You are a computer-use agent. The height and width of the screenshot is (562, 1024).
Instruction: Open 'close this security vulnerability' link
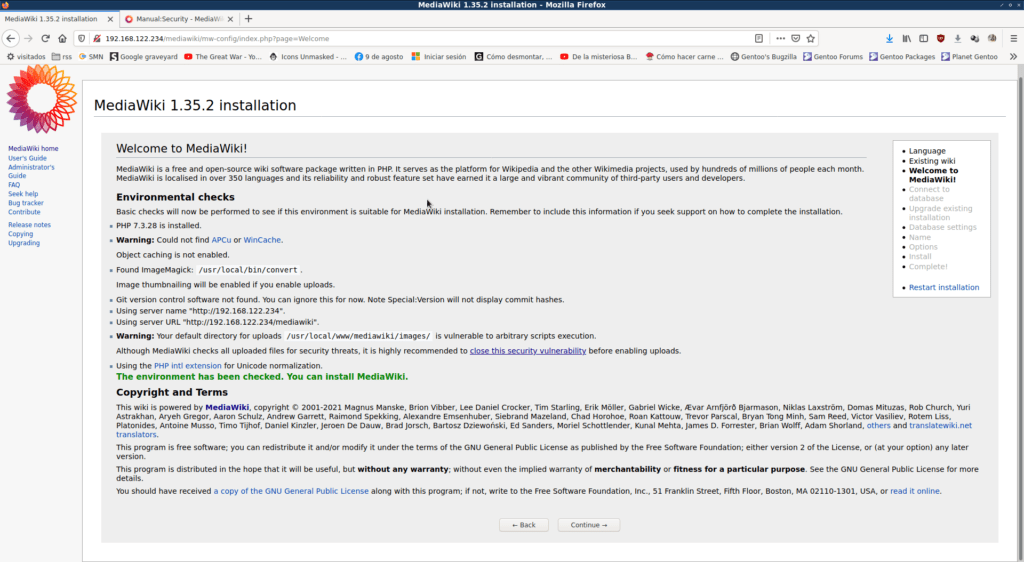528,351
